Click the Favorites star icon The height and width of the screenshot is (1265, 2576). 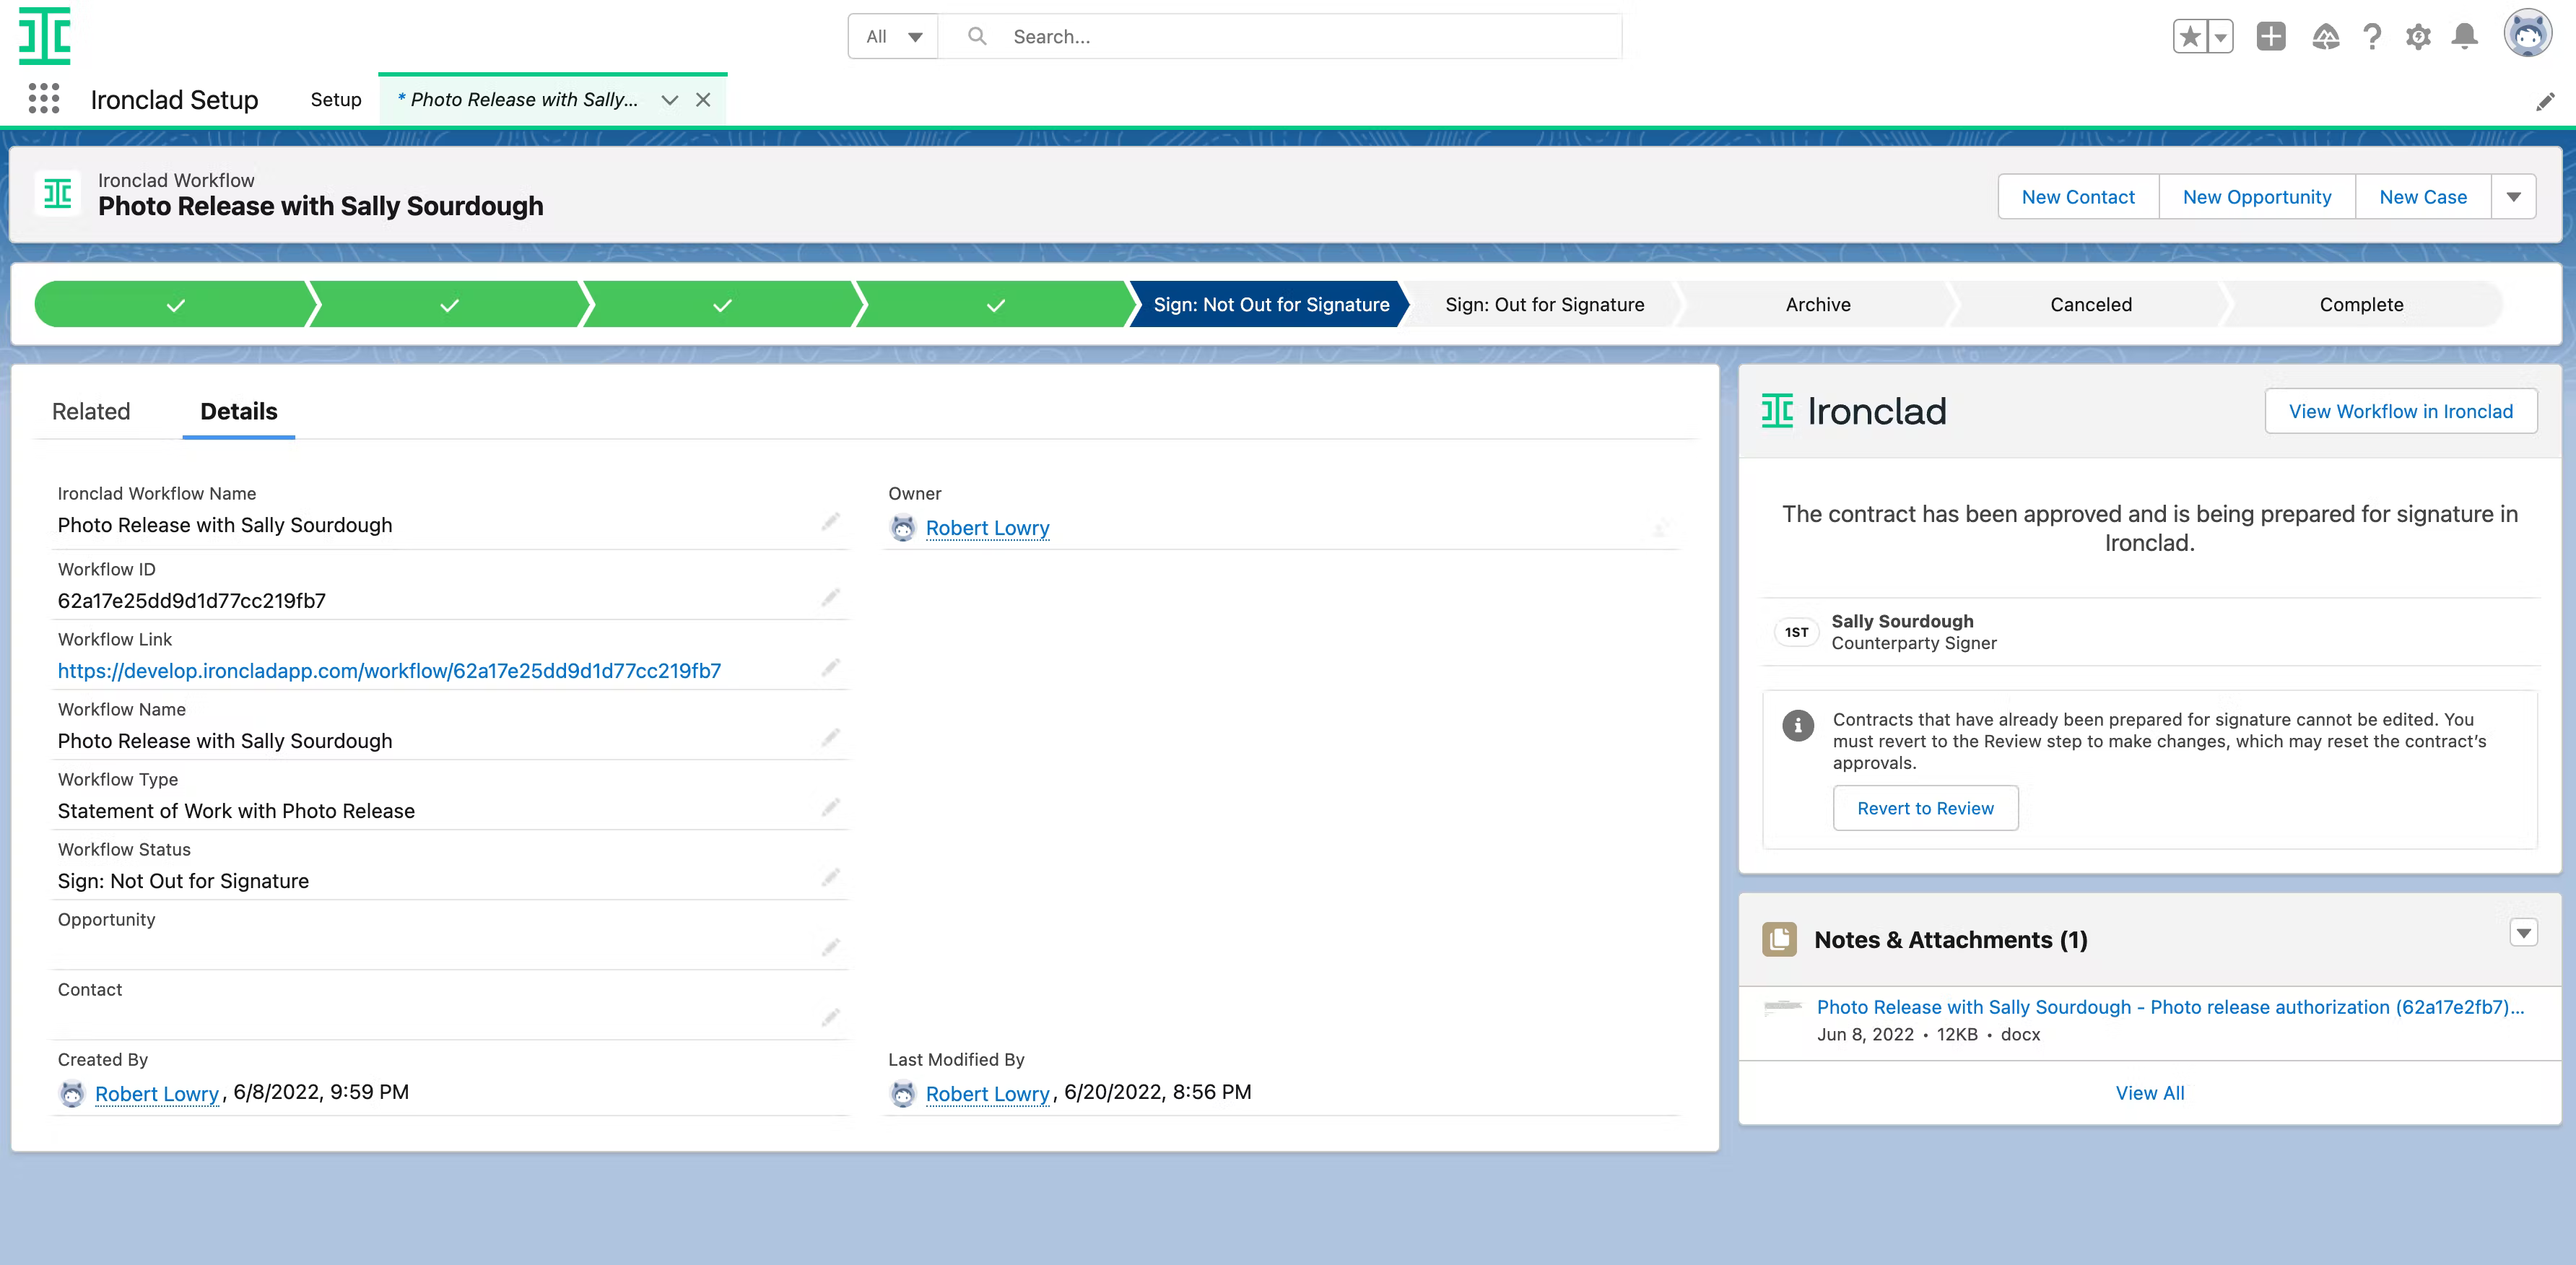(2190, 37)
